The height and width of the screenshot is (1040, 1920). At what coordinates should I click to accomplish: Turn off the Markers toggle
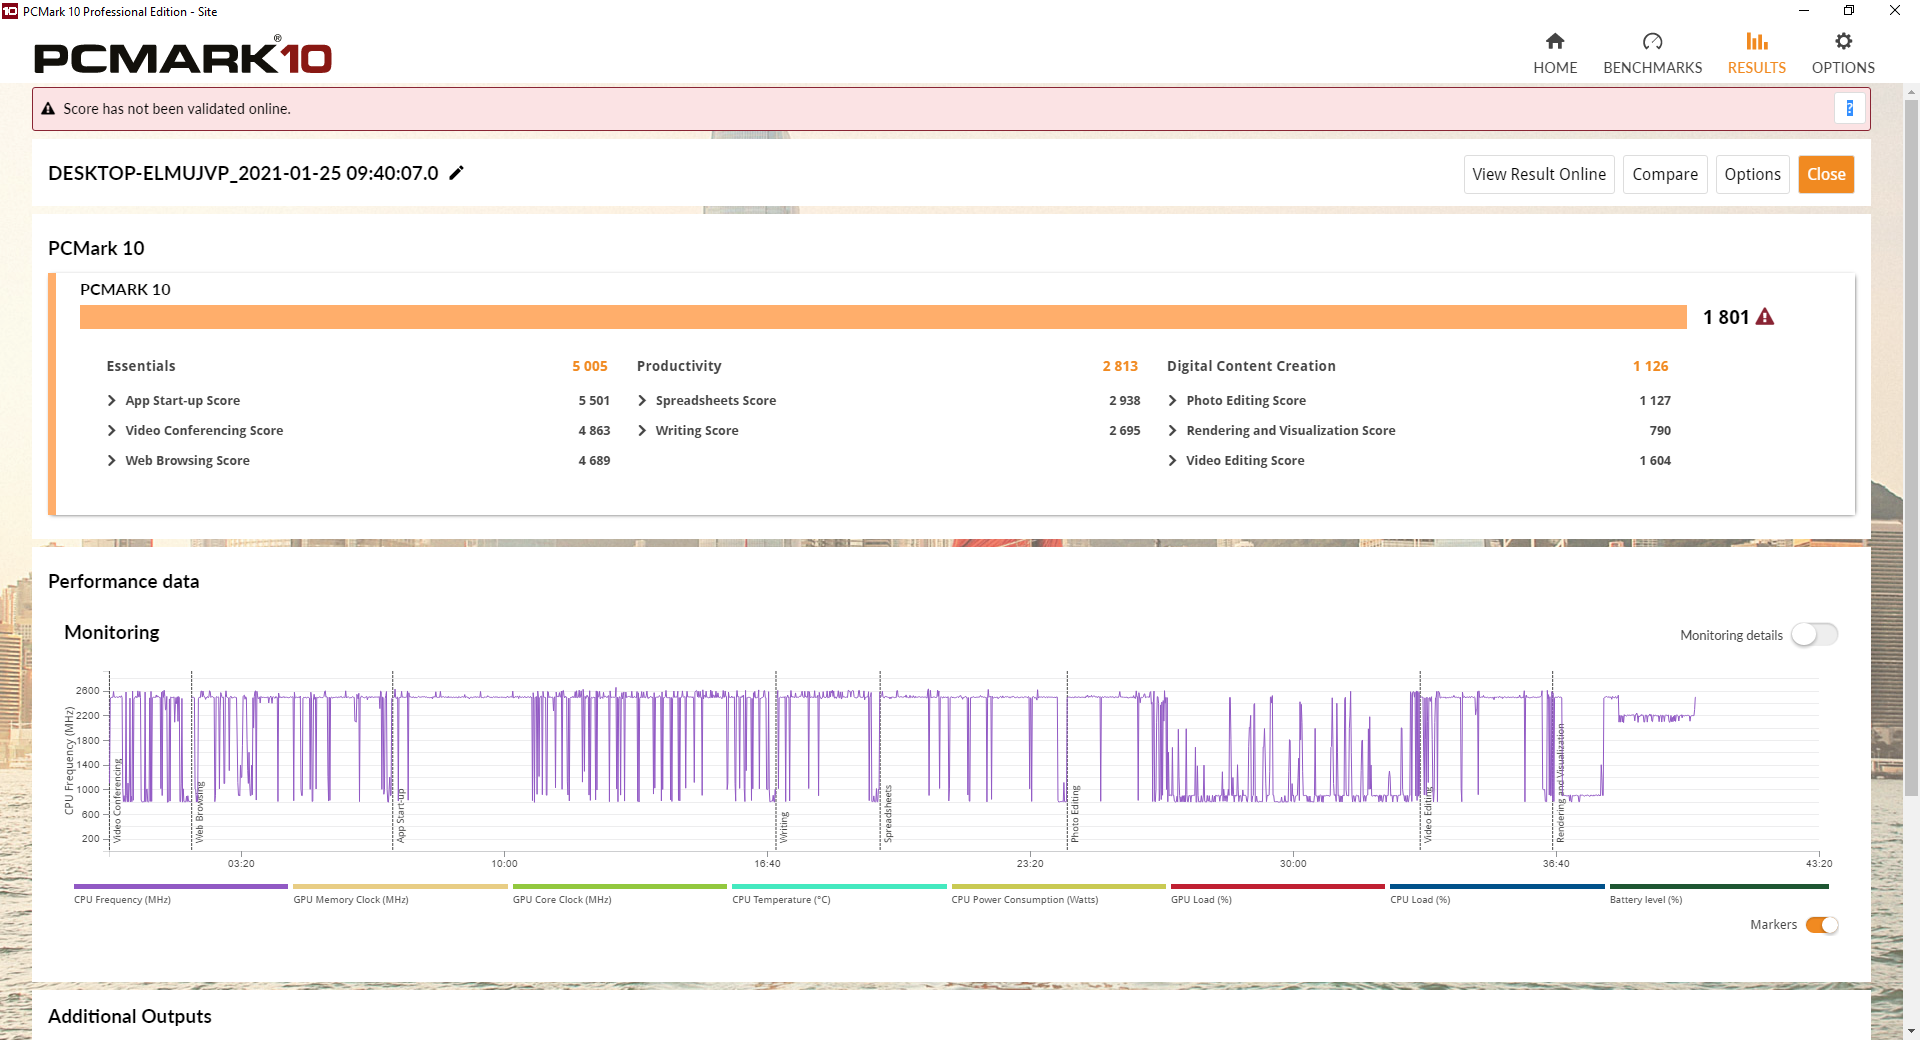coord(1822,925)
